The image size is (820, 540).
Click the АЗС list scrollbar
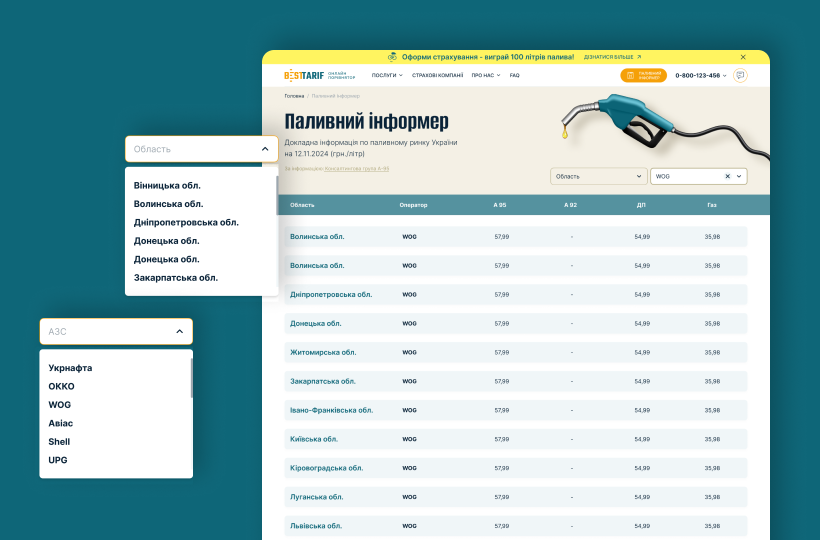click(x=191, y=378)
